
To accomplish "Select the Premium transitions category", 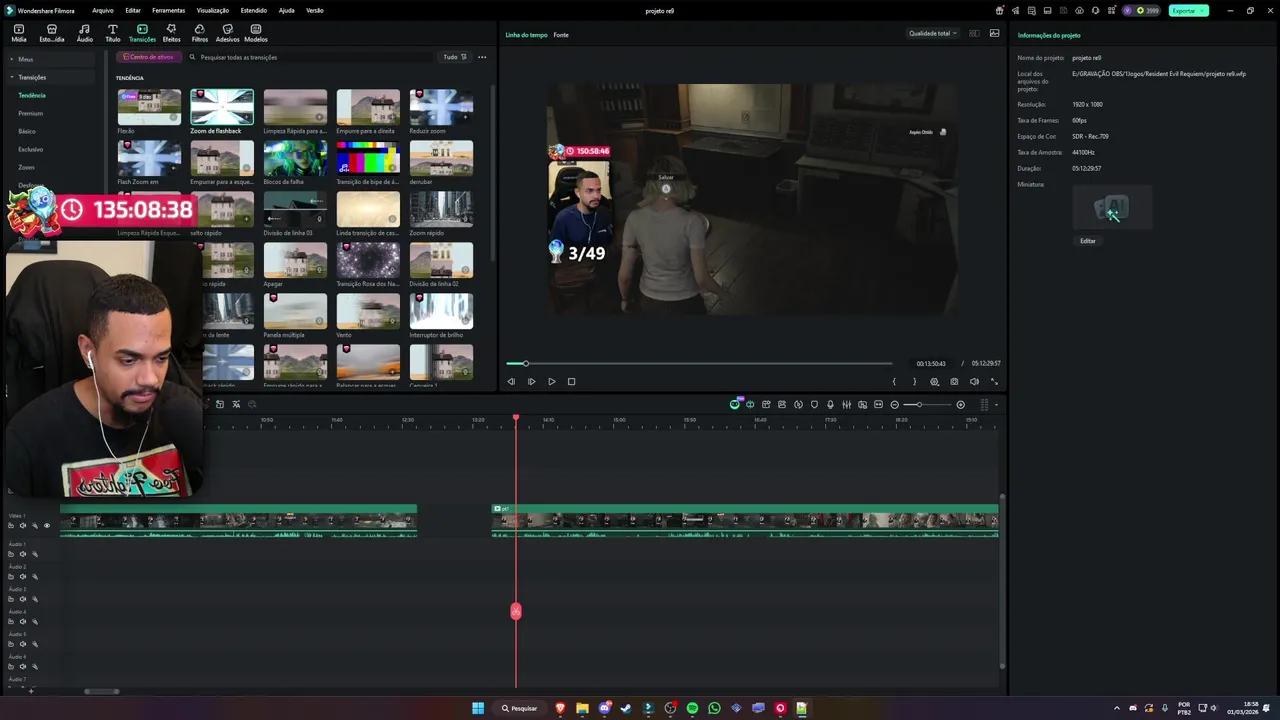I will [x=30, y=113].
